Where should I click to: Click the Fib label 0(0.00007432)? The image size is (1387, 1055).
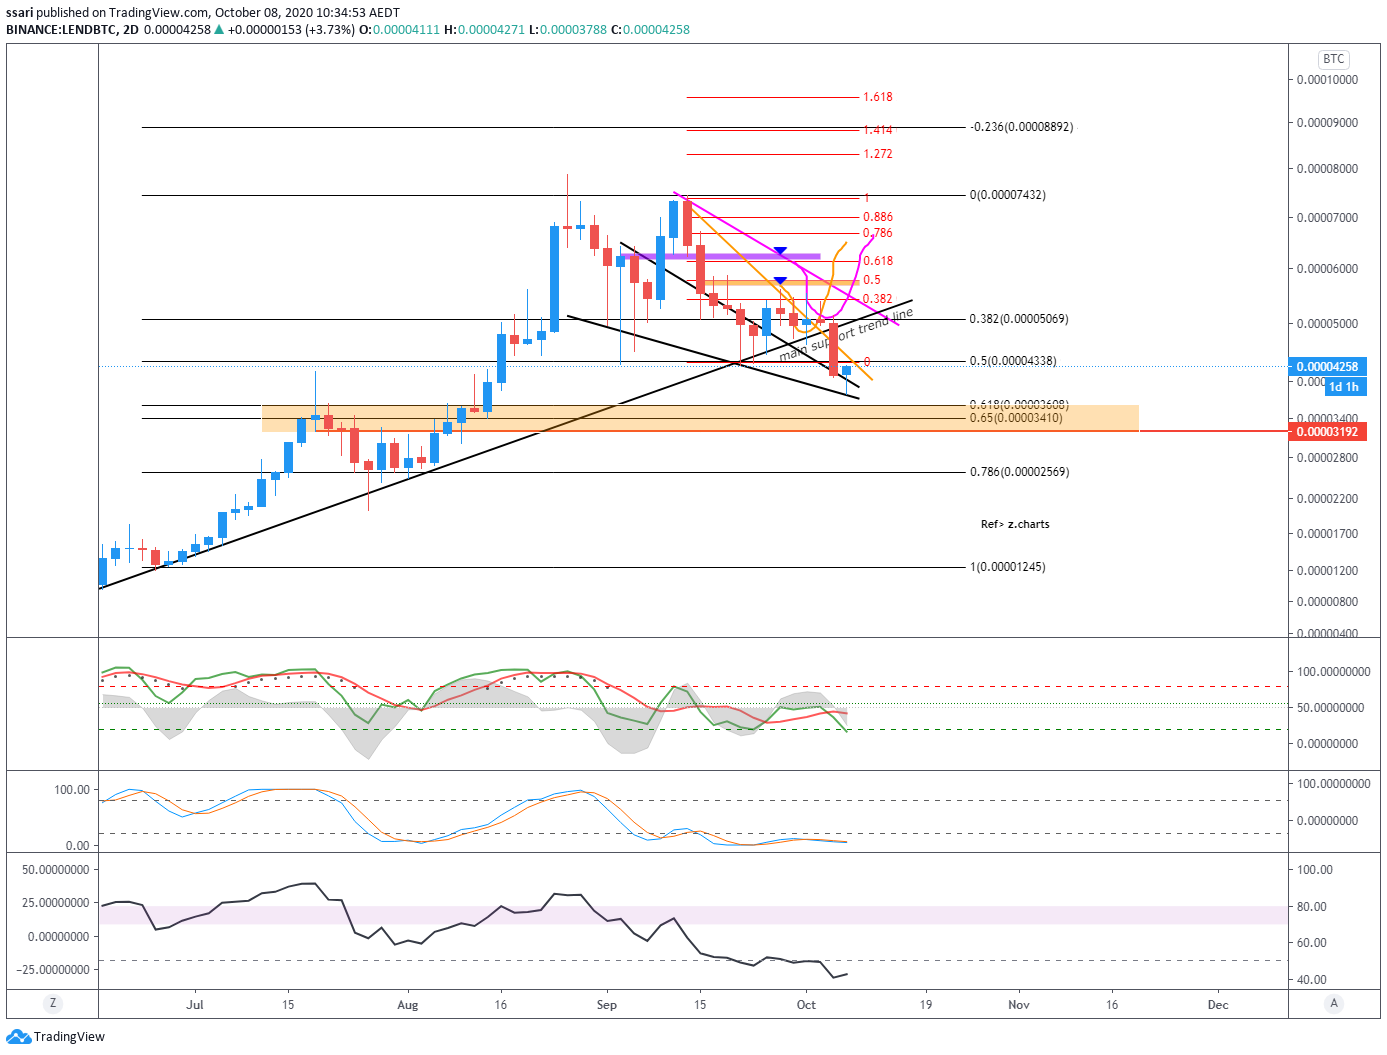[x=1007, y=195]
